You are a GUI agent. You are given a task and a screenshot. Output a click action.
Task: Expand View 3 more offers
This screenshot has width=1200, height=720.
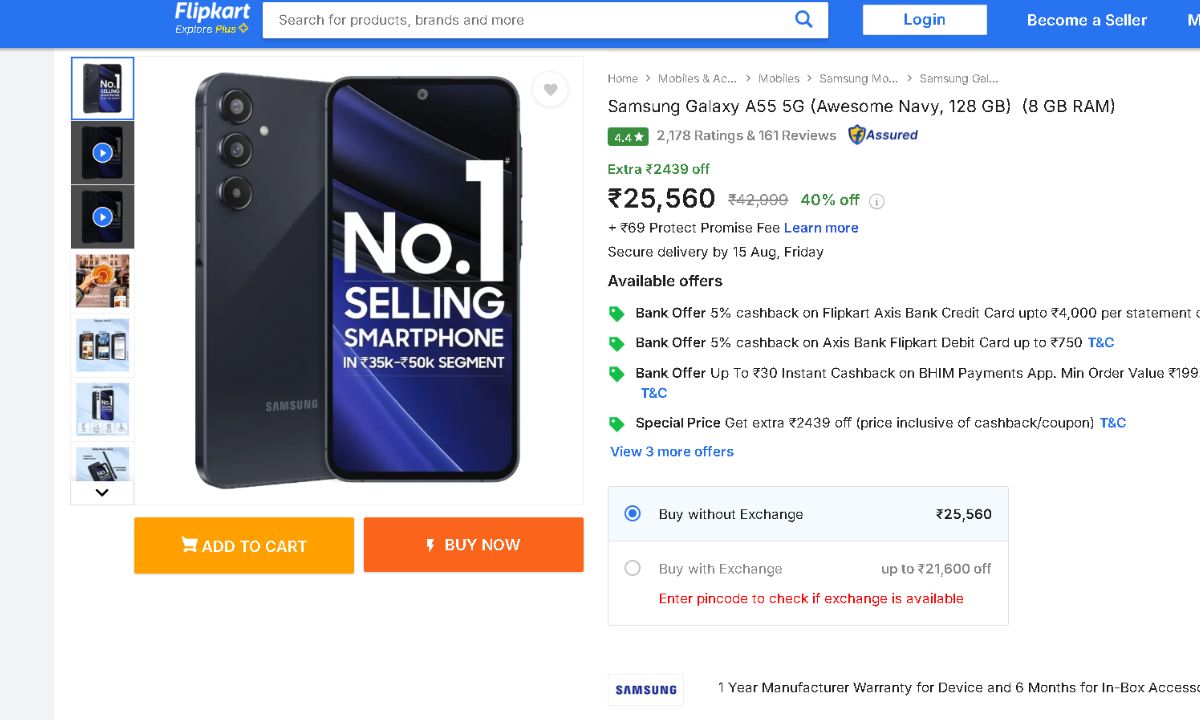672,452
